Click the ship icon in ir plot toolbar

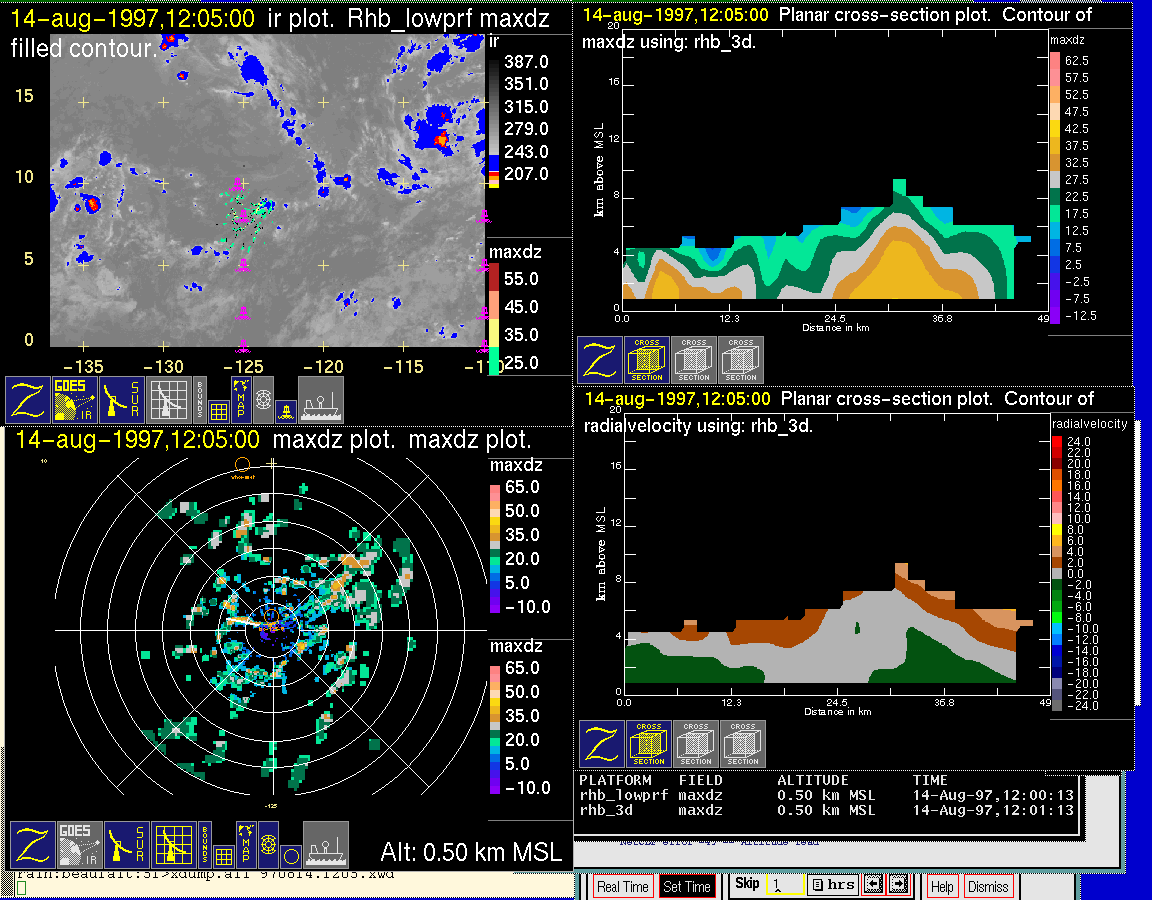click(321, 399)
